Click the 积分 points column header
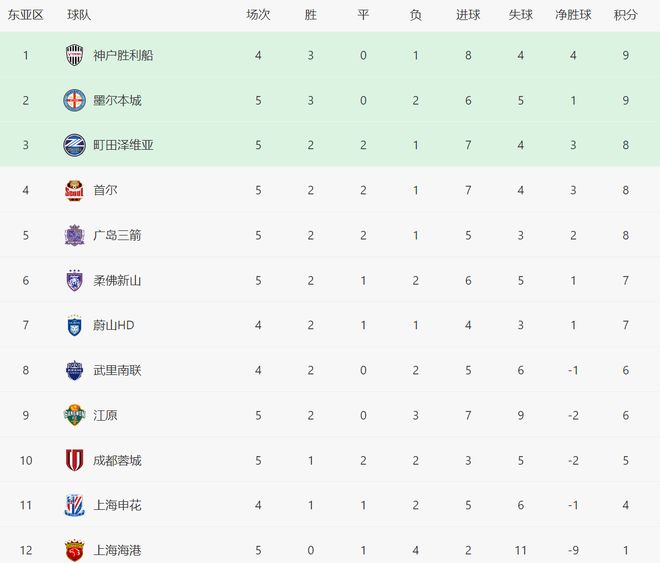 coord(626,15)
